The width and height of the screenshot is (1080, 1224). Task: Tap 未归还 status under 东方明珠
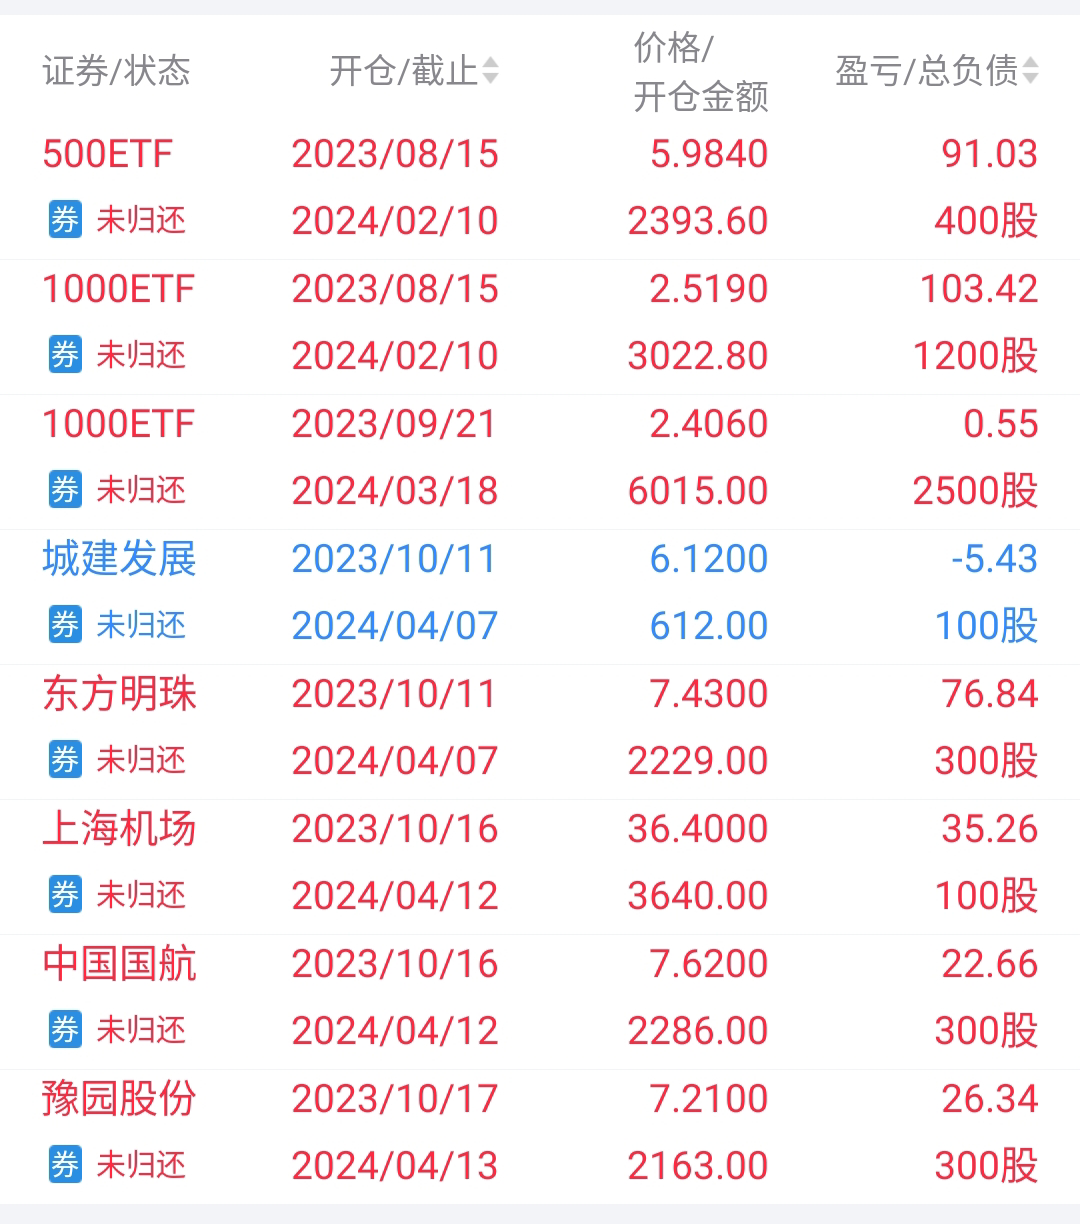[141, 760]
